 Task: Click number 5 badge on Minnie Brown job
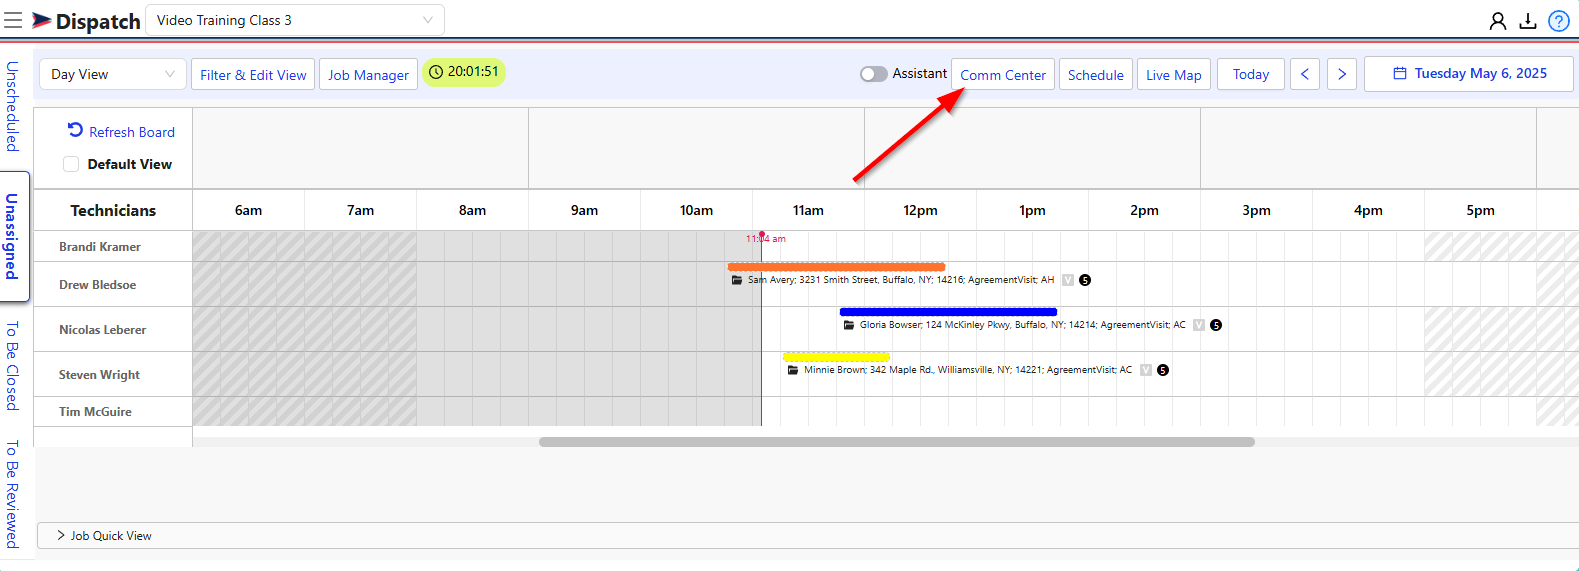(x=1163, y=370)
